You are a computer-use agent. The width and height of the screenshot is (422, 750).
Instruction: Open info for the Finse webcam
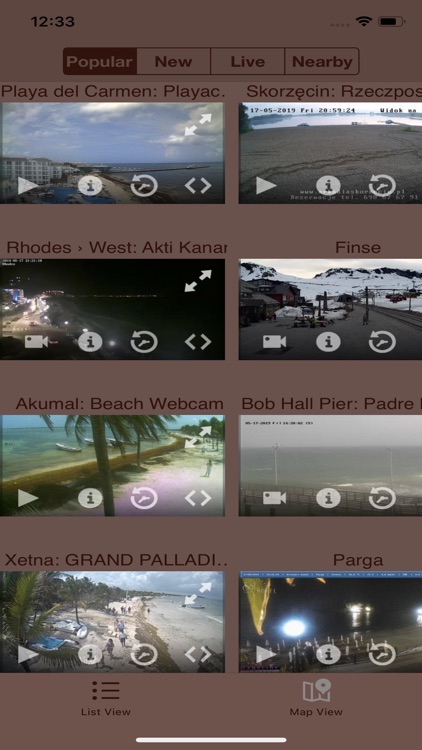(328, 342)
